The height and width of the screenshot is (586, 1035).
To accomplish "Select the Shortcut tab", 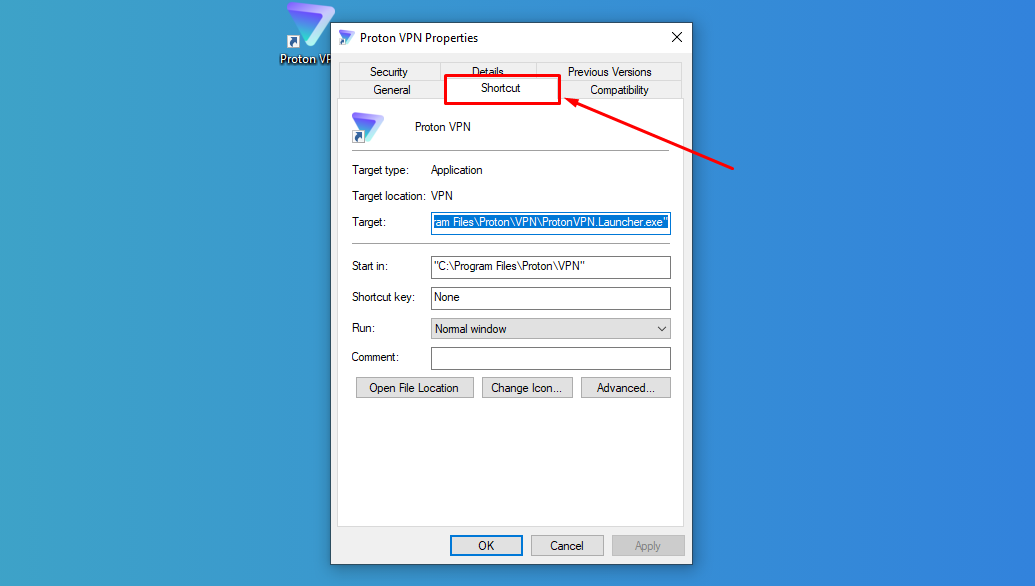I will 502,88.
